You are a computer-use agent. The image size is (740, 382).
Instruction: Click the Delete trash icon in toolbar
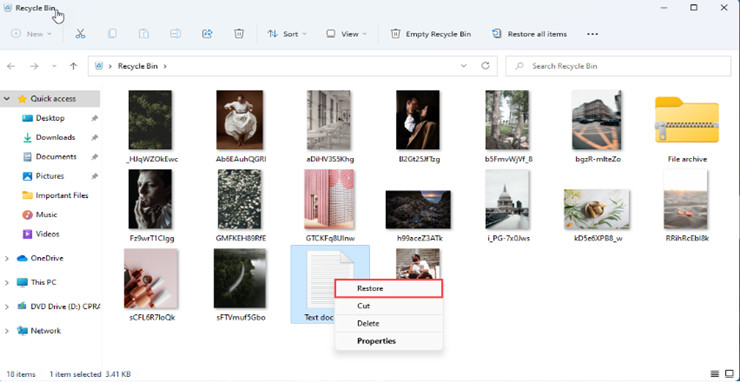[239, 34]
